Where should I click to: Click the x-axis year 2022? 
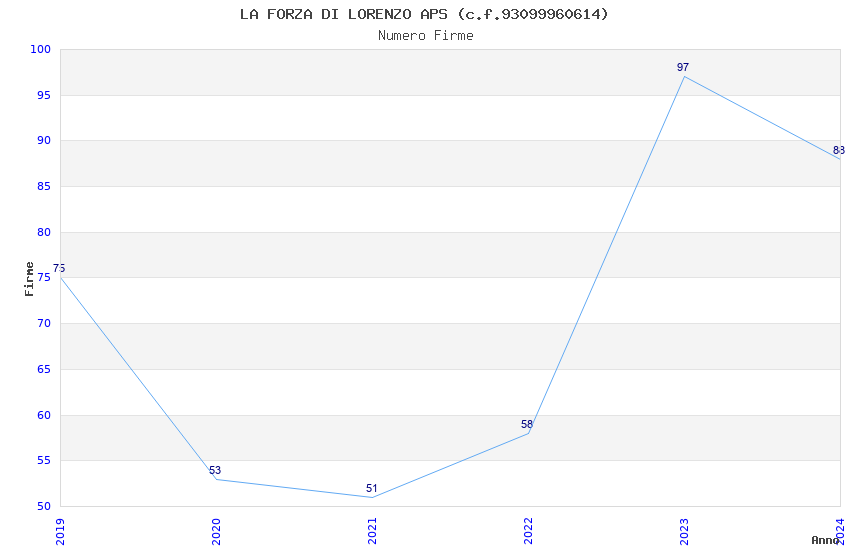click(x=529, y=531)
